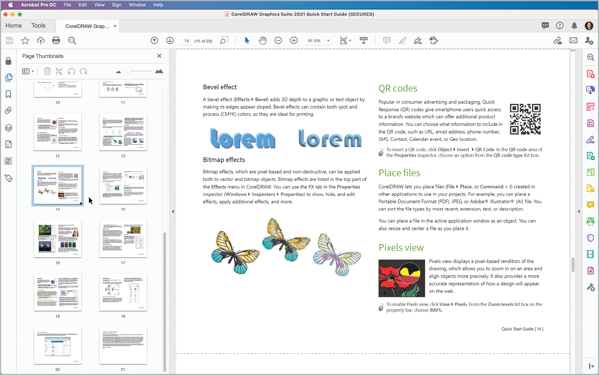Open the Sign document tool
This screenshot has height=375, width=599.
[x=418, y=40]
